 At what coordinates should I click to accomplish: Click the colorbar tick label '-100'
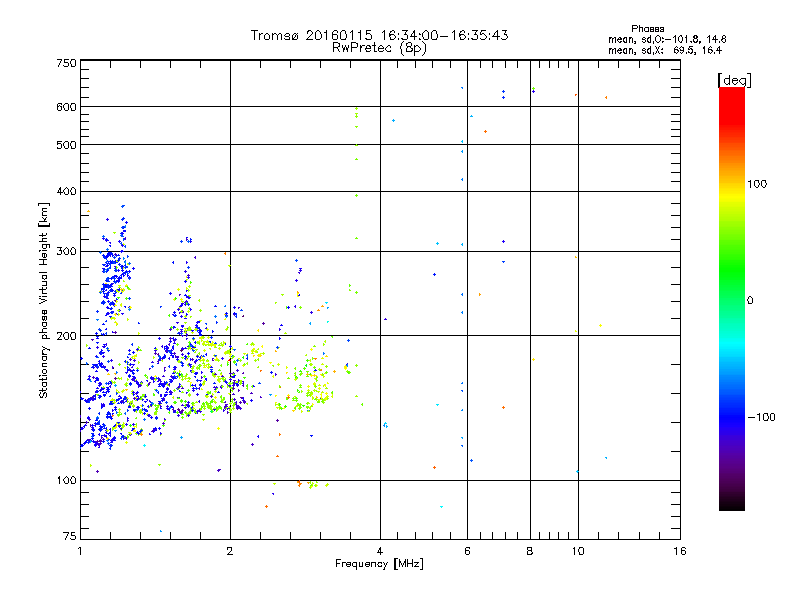point(761,417)
